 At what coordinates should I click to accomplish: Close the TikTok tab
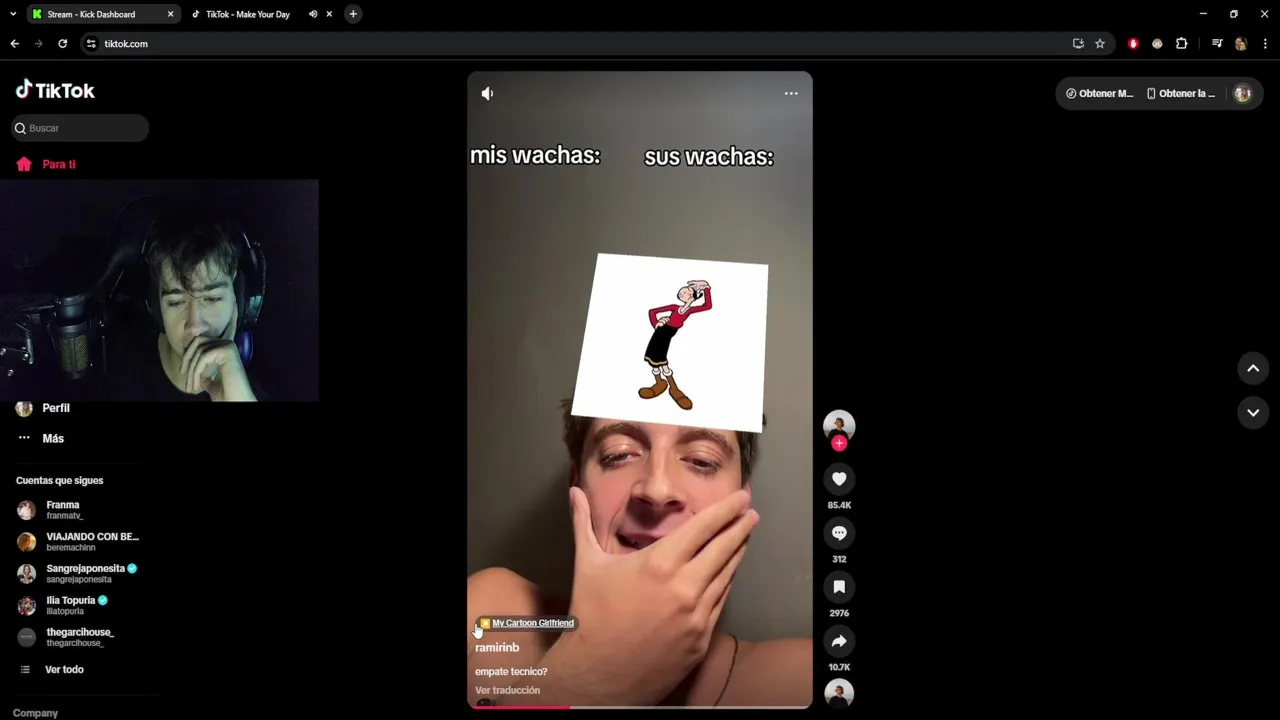tap(329, 14)
